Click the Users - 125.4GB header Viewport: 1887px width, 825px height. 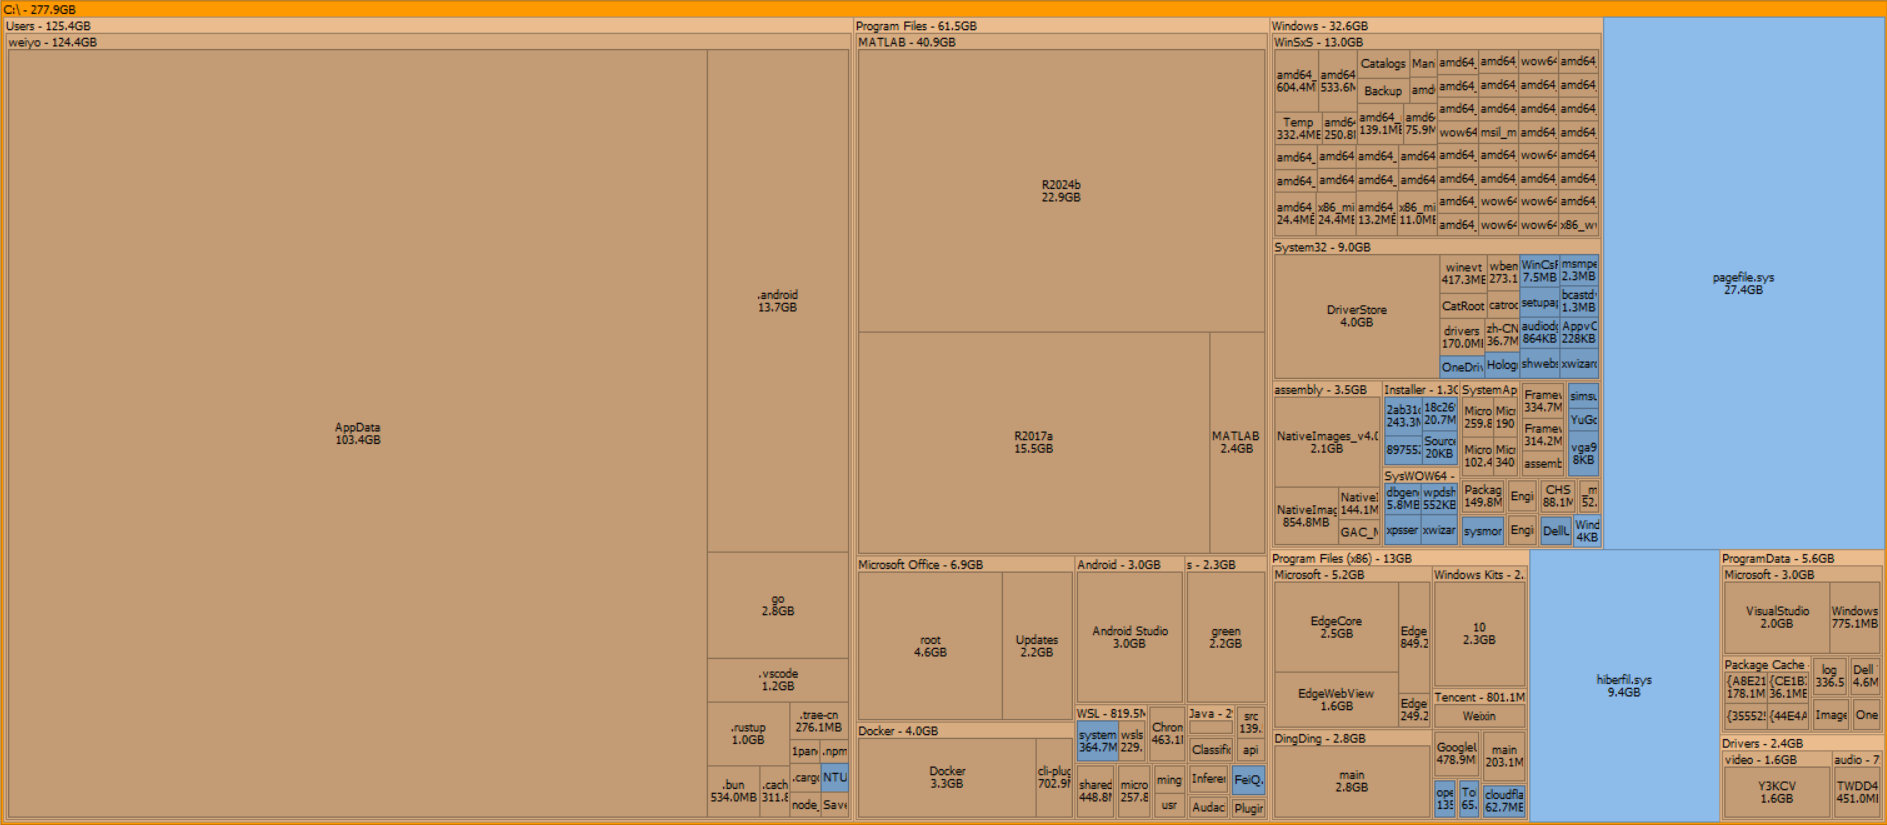428,26
